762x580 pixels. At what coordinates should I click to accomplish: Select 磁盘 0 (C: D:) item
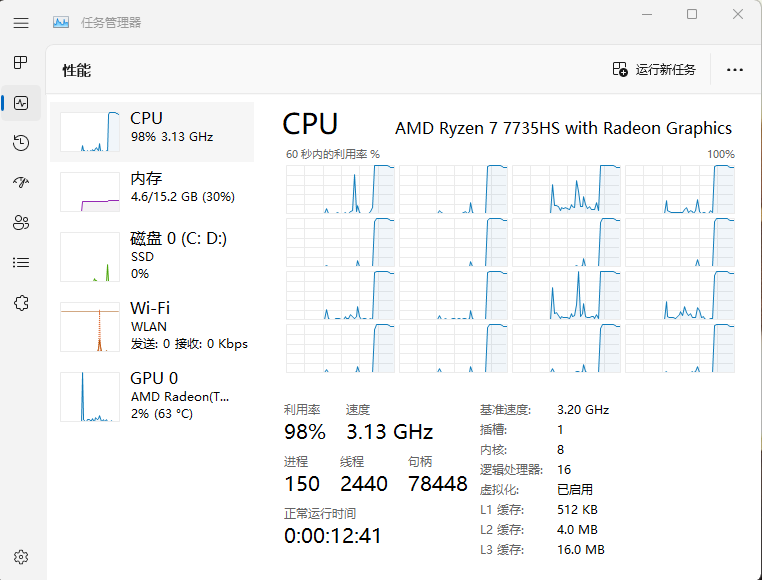[152, 256]
